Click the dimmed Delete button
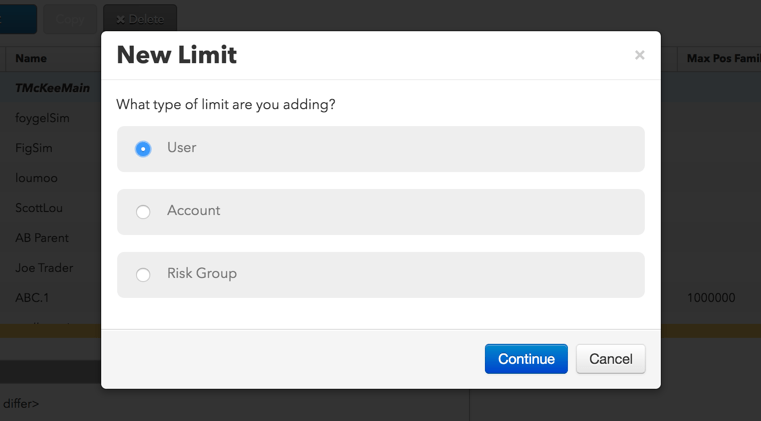 (140, 19)
